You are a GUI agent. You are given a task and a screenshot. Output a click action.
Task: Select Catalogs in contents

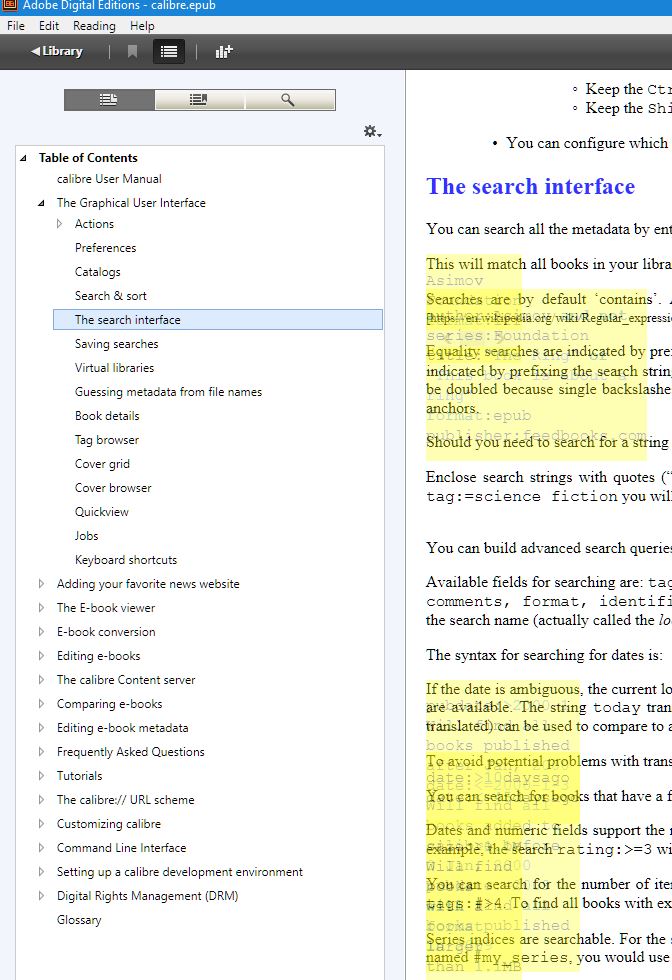click(98, 272)
